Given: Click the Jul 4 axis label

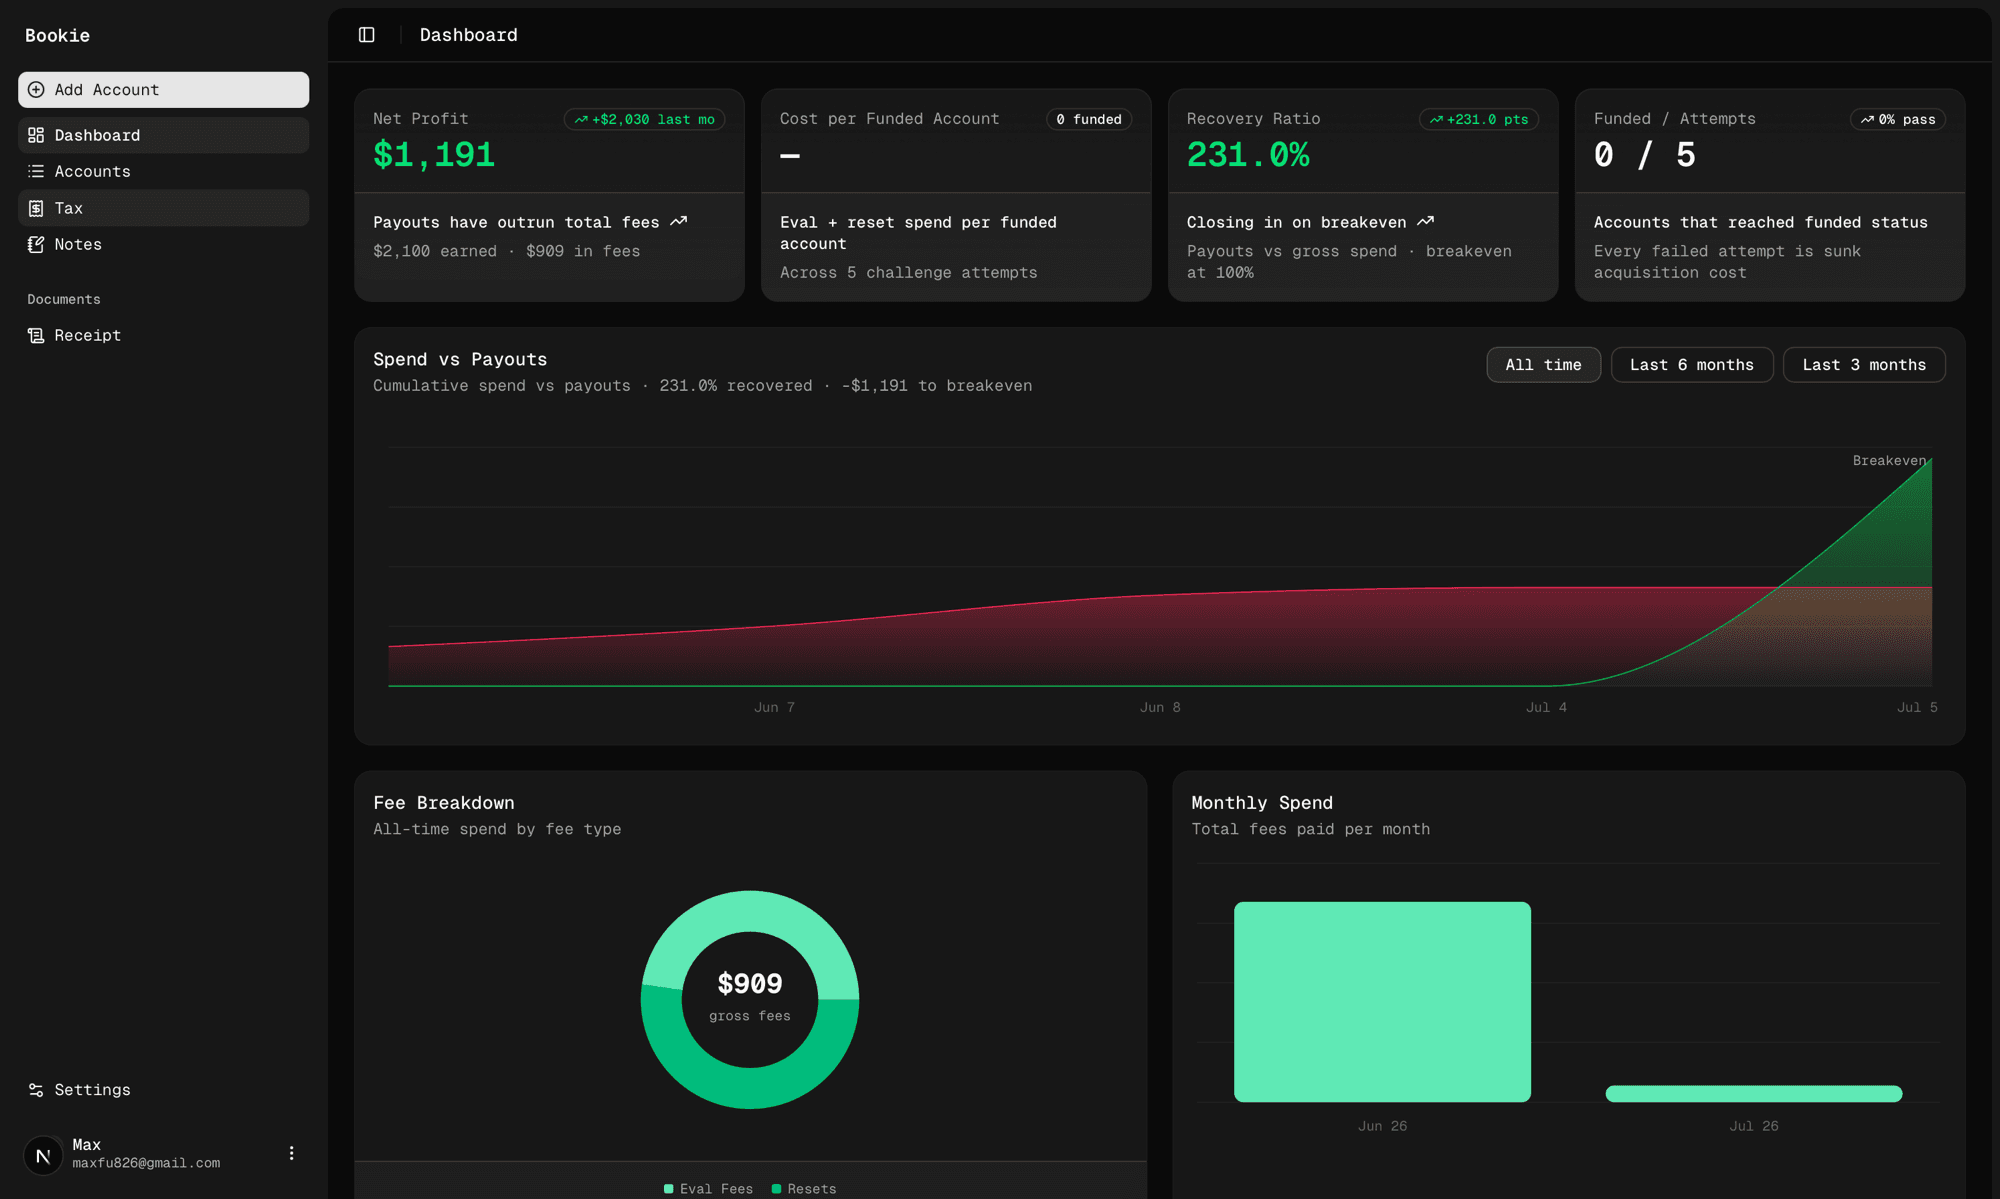Looking at the screenshot, I should coord(1546,708).
